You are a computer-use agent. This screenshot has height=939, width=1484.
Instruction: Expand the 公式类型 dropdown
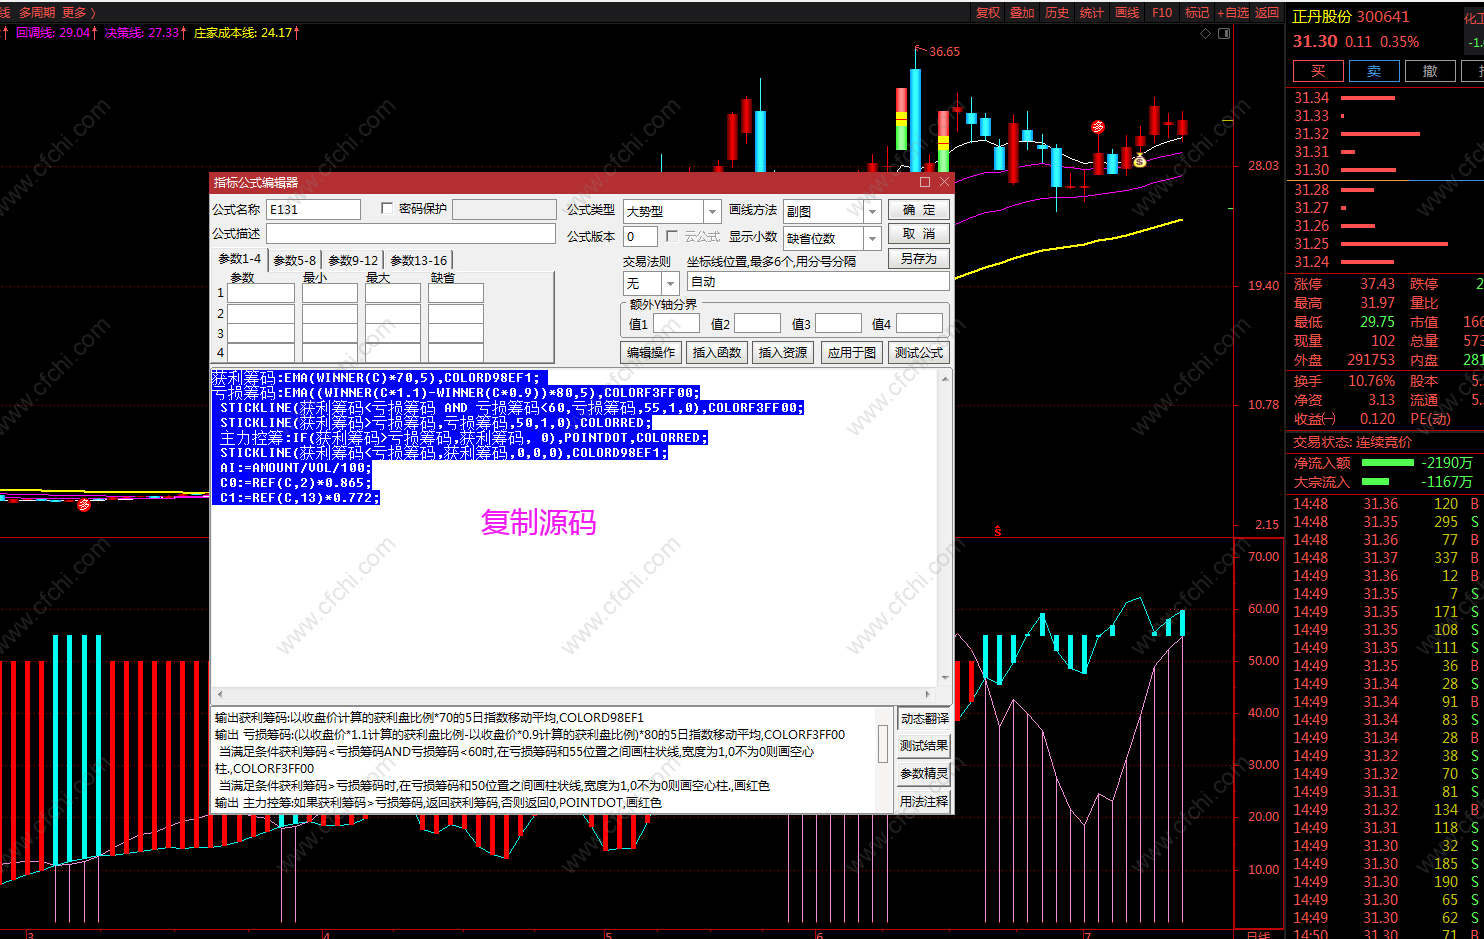click(712, 211)
